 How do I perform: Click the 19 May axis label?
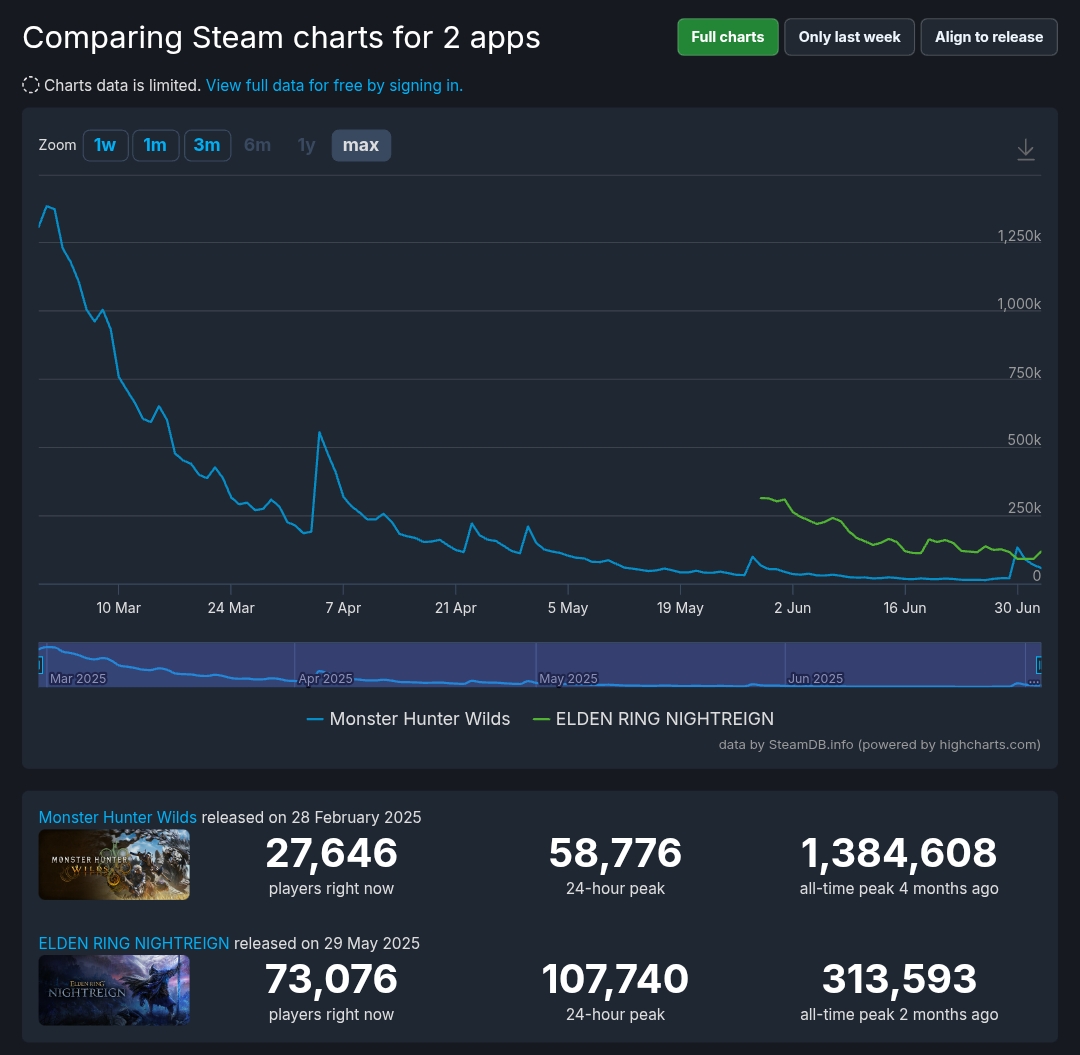[x=680, y=608]
